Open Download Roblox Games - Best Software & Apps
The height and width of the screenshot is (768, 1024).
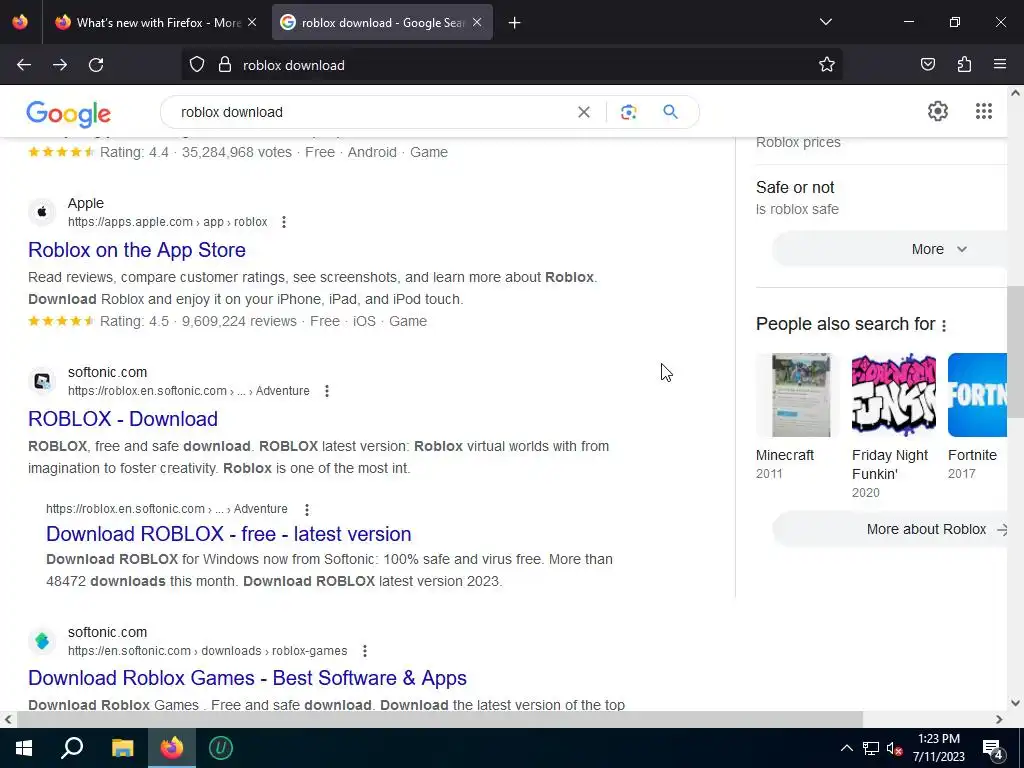248,678
